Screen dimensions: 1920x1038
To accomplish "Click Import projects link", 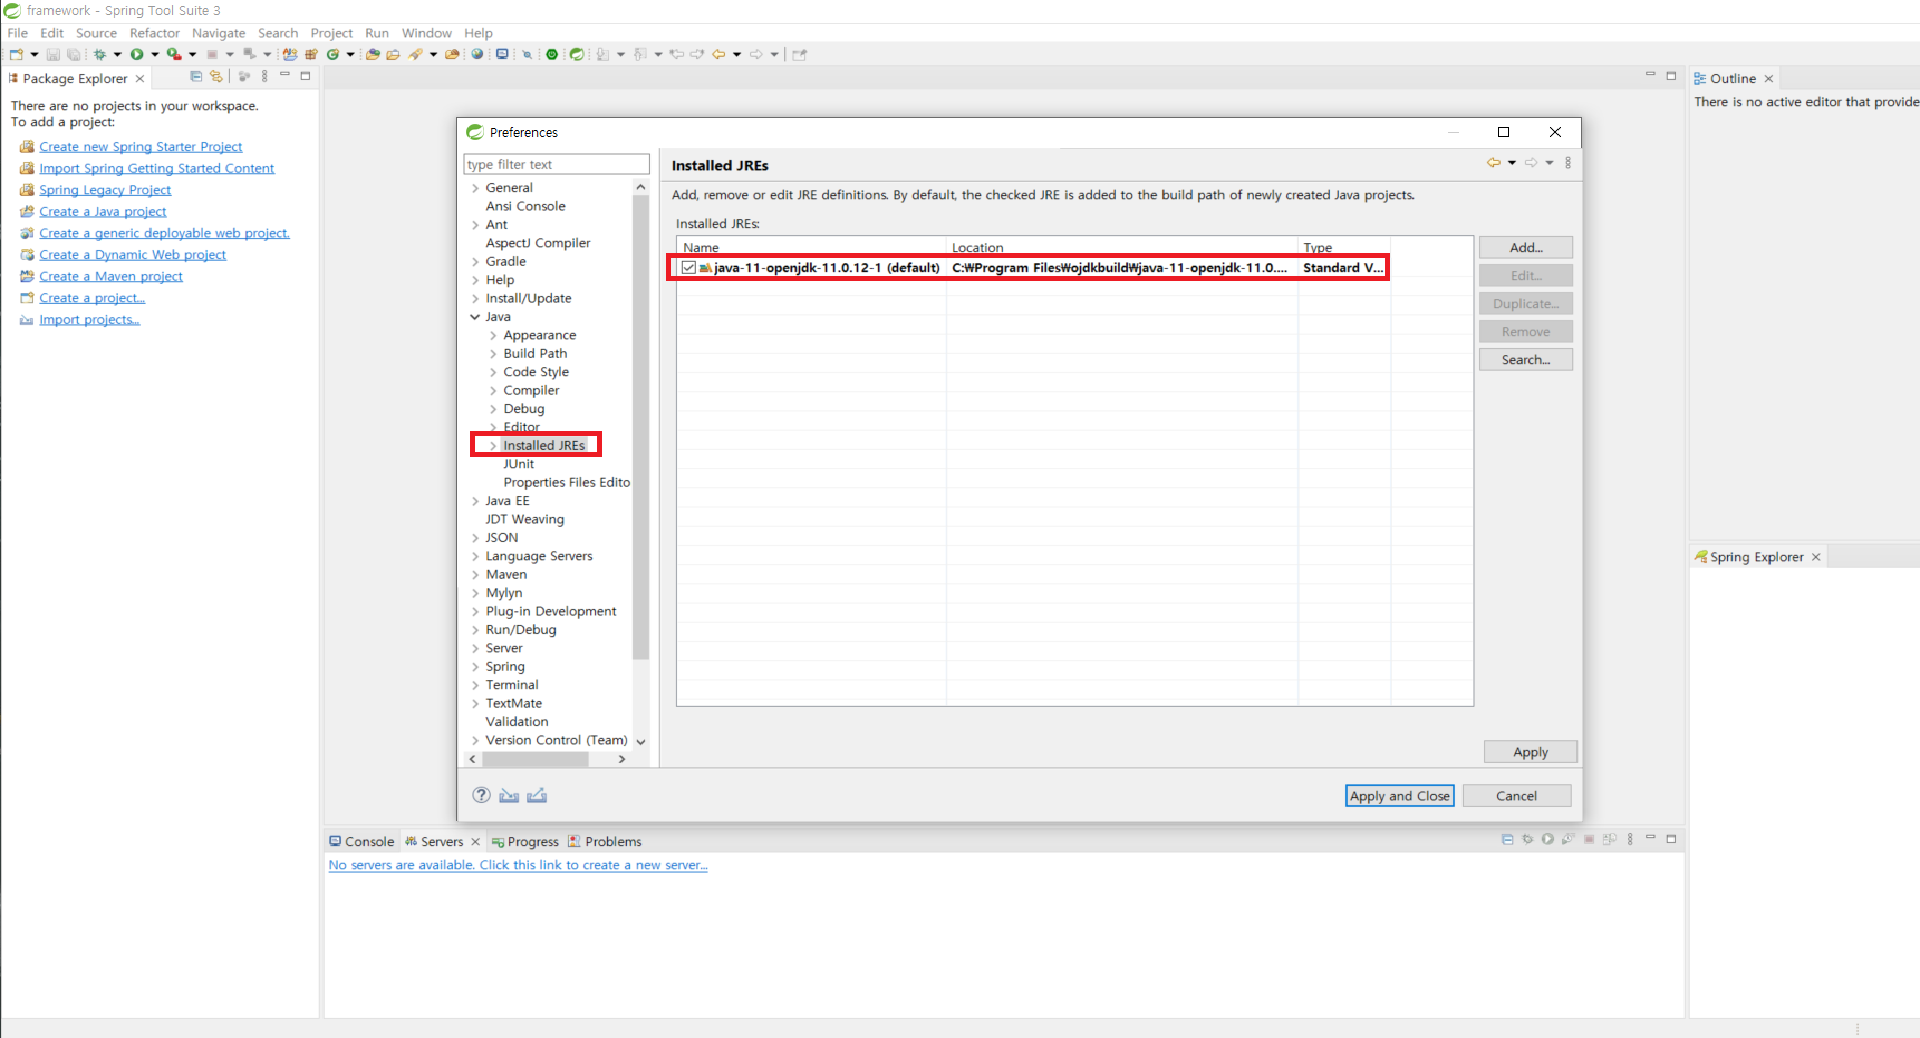I will (x=89, y=320).
